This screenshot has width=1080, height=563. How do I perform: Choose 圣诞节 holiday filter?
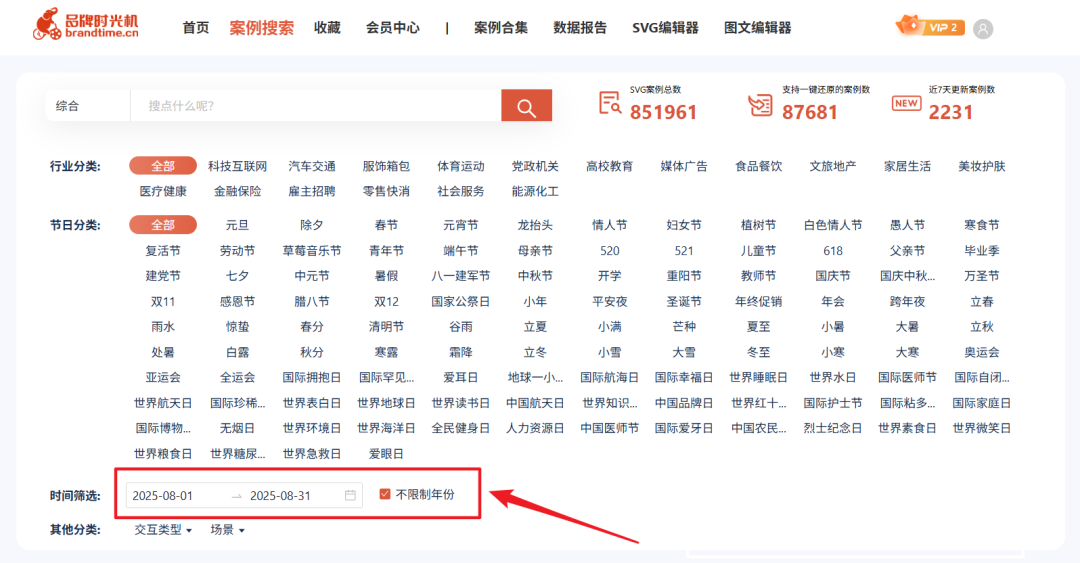(x=684, y=301)
